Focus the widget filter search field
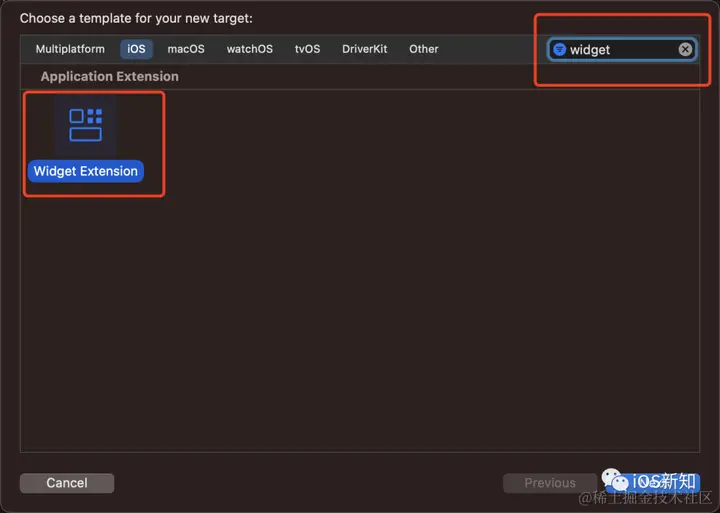The height and width of the screenshot is (513, 720). point(622,49)
